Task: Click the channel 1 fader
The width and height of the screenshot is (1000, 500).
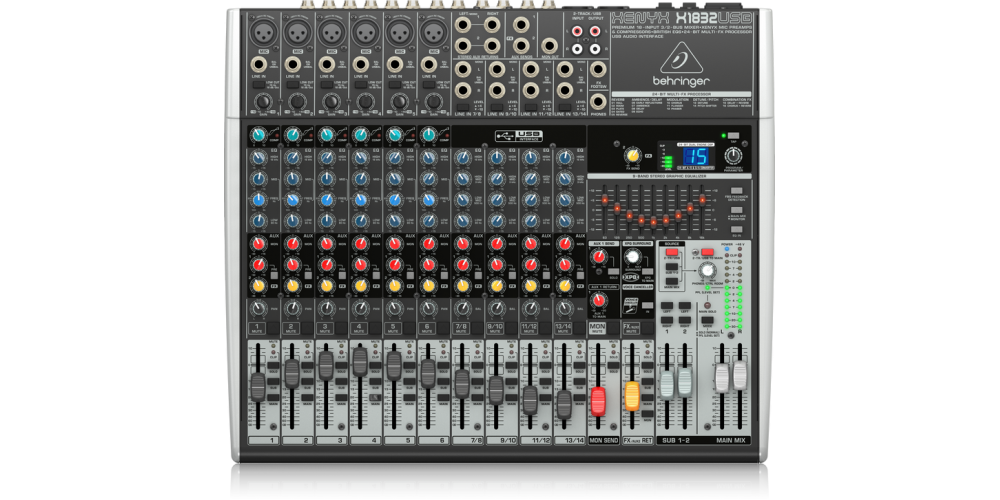Action: tap(258, 387)
